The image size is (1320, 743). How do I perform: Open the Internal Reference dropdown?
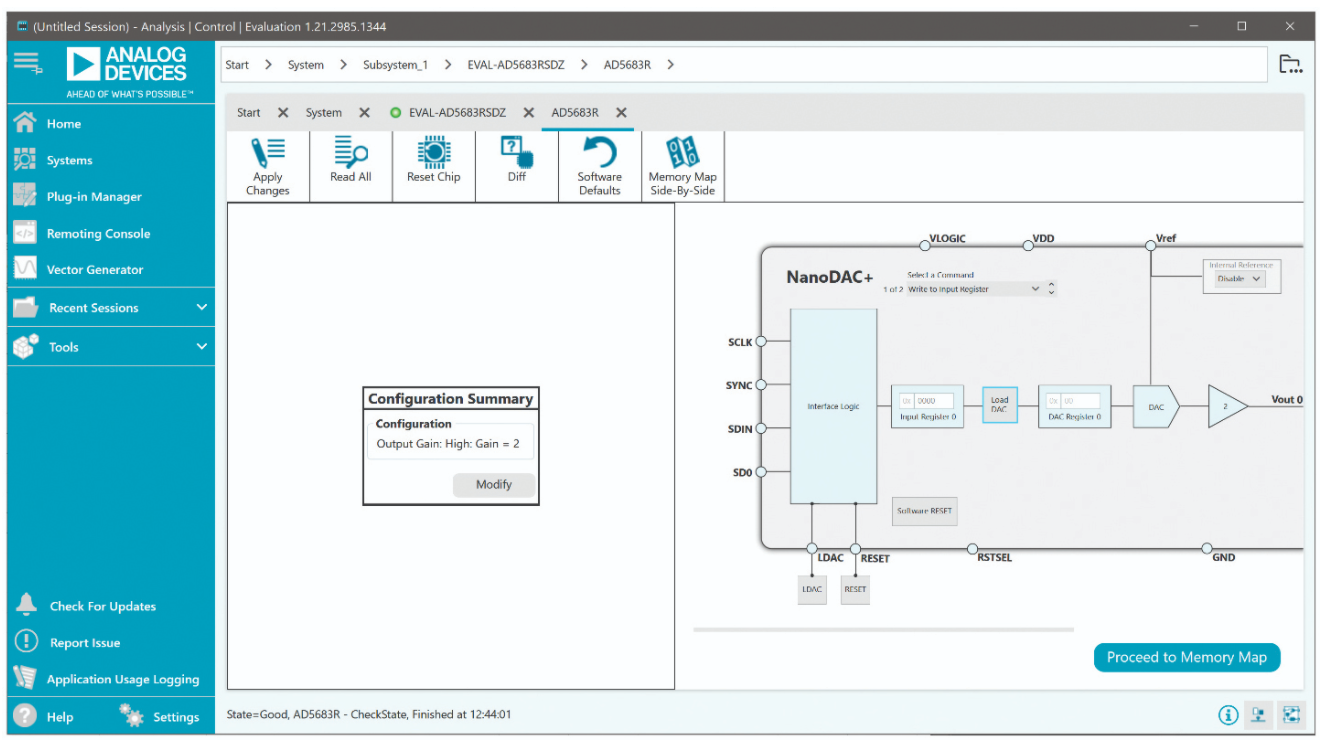point(1241,279)
